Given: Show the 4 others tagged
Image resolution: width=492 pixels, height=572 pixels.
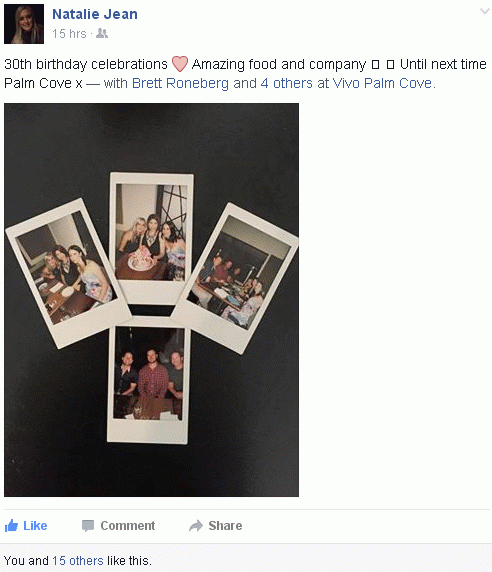Looking at the screenshot, I should [287, 83].
